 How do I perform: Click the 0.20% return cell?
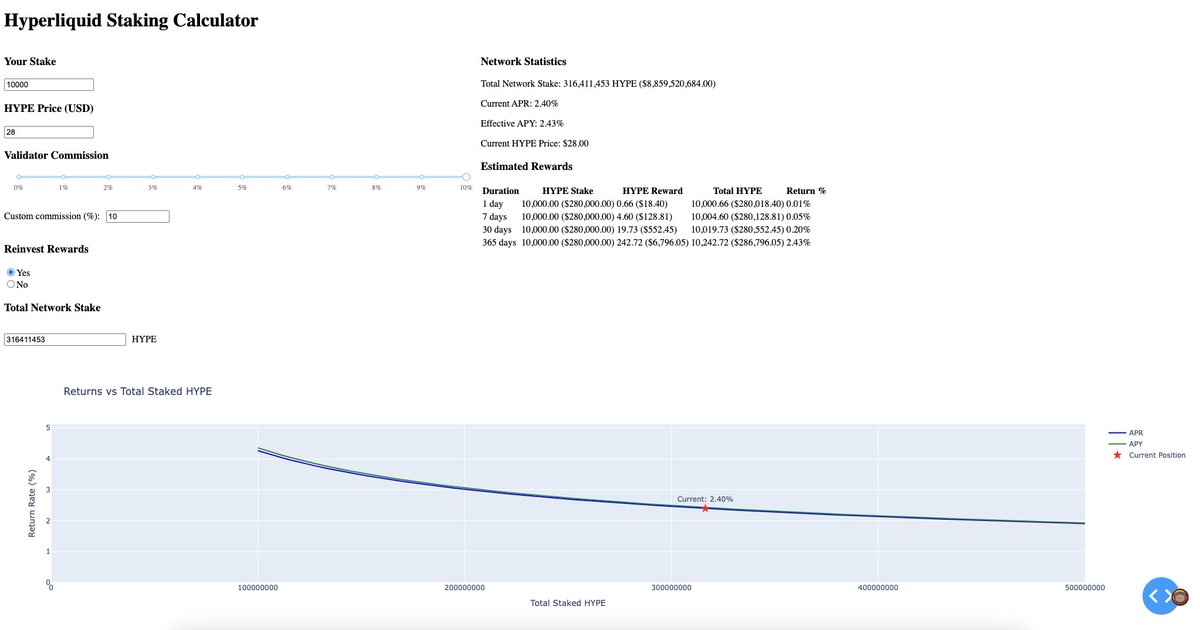[798, 230]
